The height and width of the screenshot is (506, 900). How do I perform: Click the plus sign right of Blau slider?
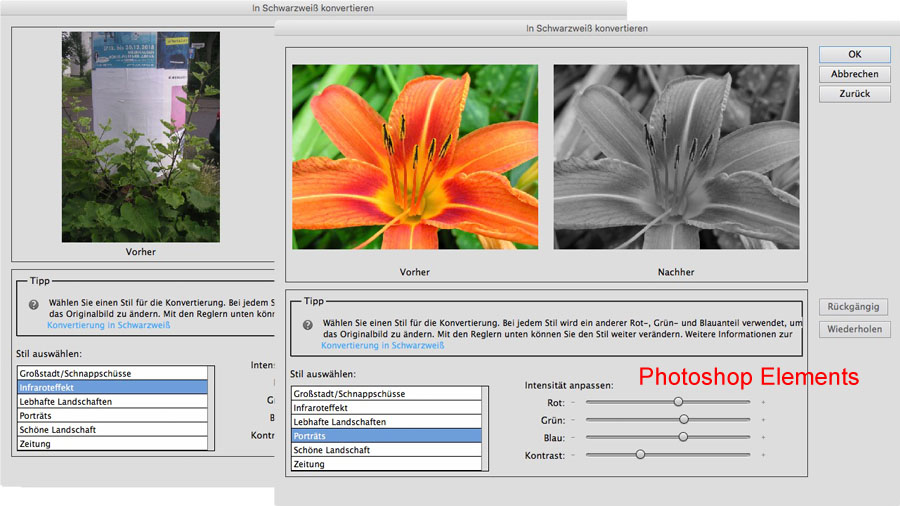(x=763, y=438)
